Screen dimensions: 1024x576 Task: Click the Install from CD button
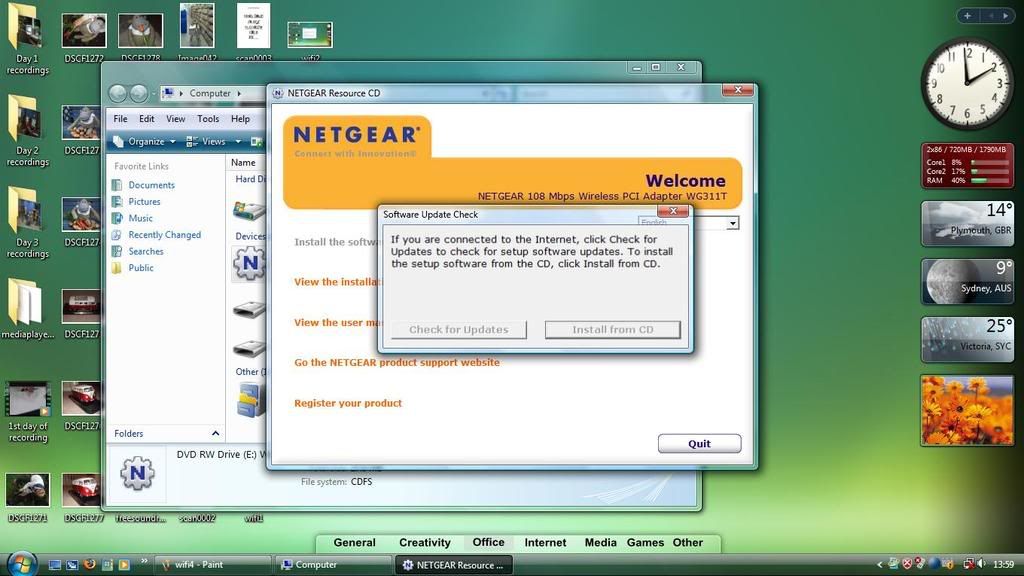(613, 330)
